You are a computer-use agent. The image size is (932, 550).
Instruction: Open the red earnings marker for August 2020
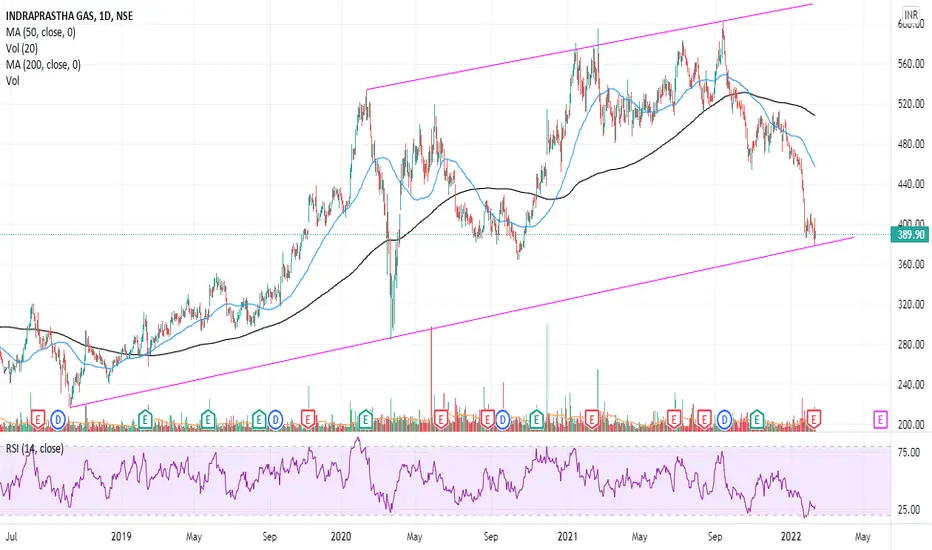tap(487, 420)
